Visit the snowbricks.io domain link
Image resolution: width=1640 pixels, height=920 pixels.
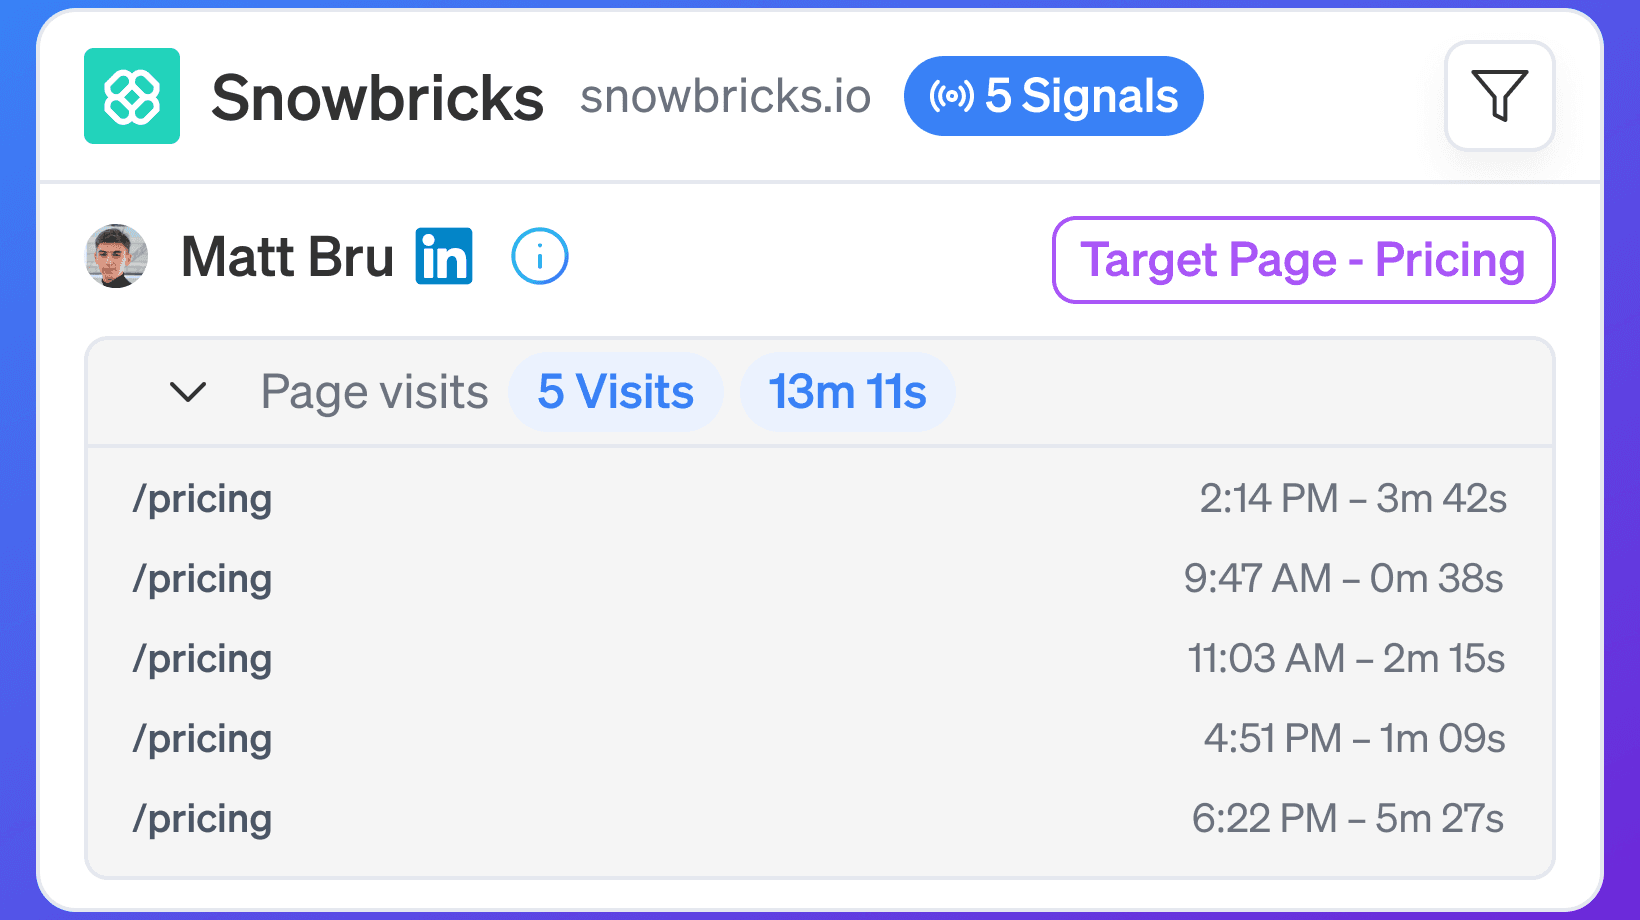point(726,97)
